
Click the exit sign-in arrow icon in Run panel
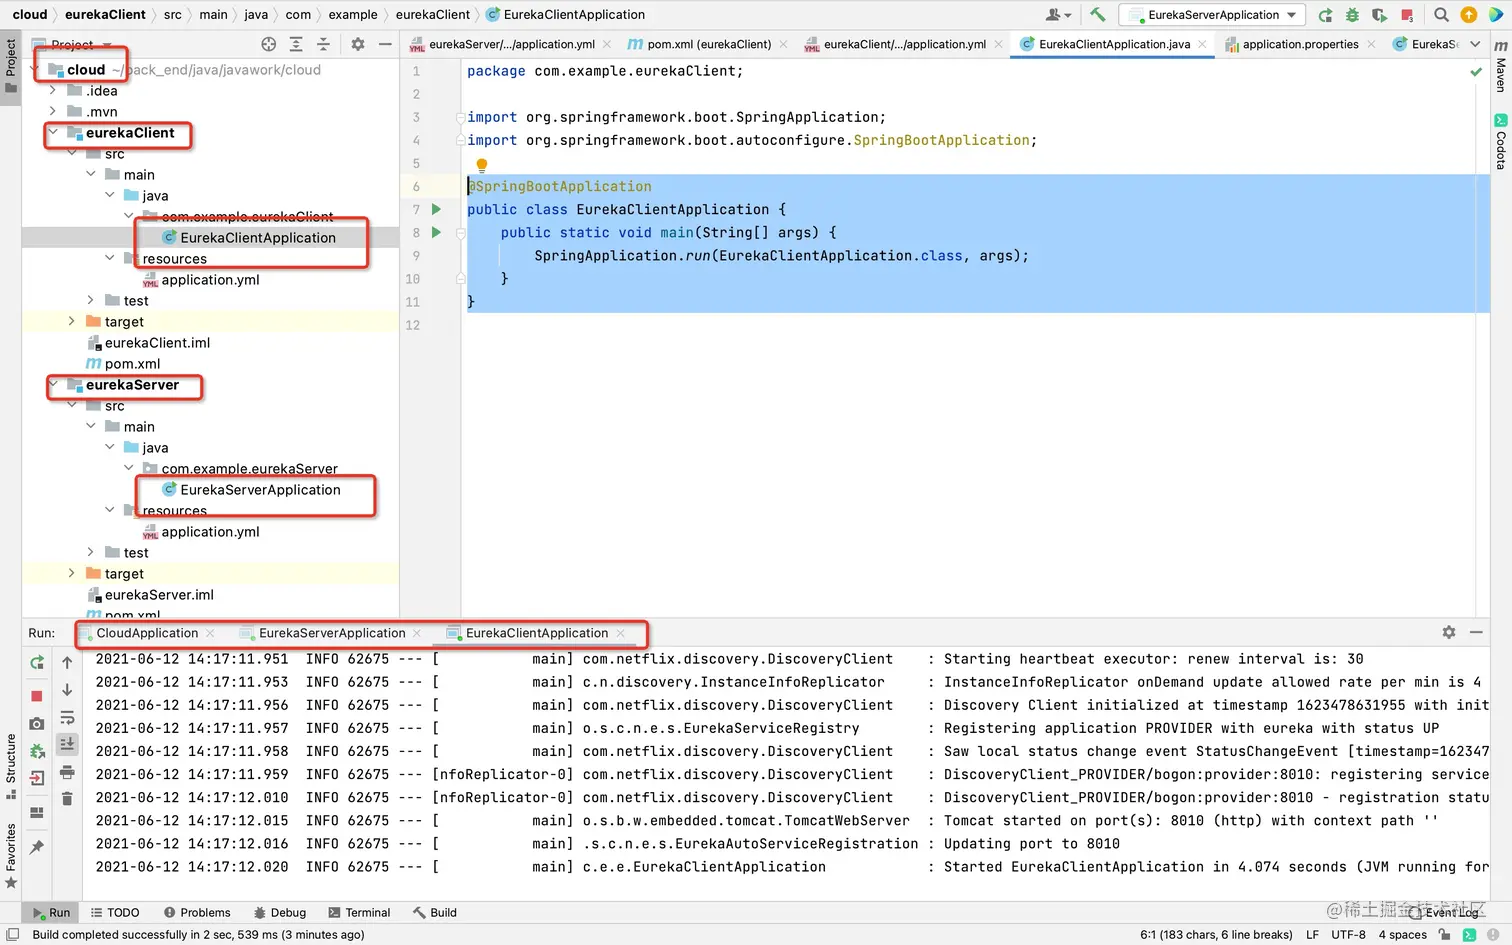click(x=37, y=778)
